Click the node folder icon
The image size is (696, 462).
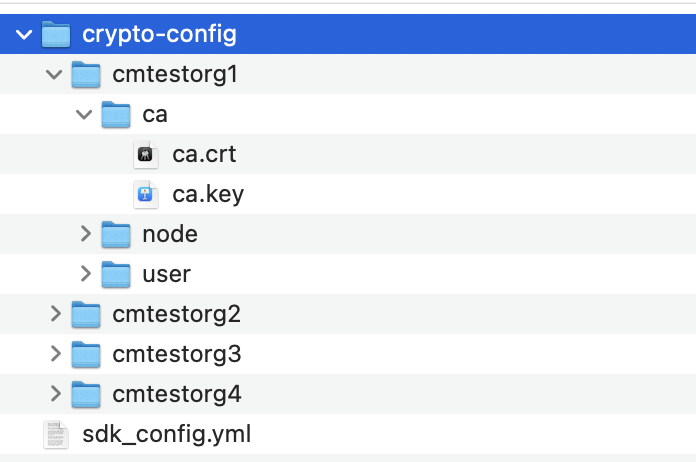116,234
